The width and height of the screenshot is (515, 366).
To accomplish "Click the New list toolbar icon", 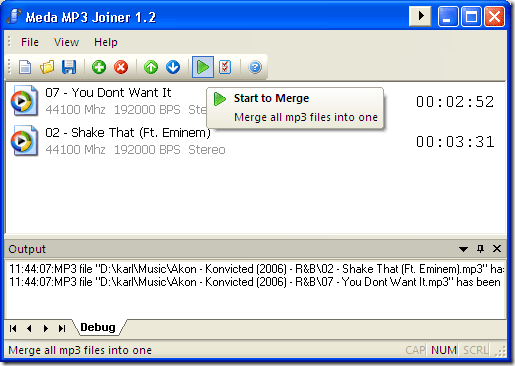I will click(x=25, y=67).
